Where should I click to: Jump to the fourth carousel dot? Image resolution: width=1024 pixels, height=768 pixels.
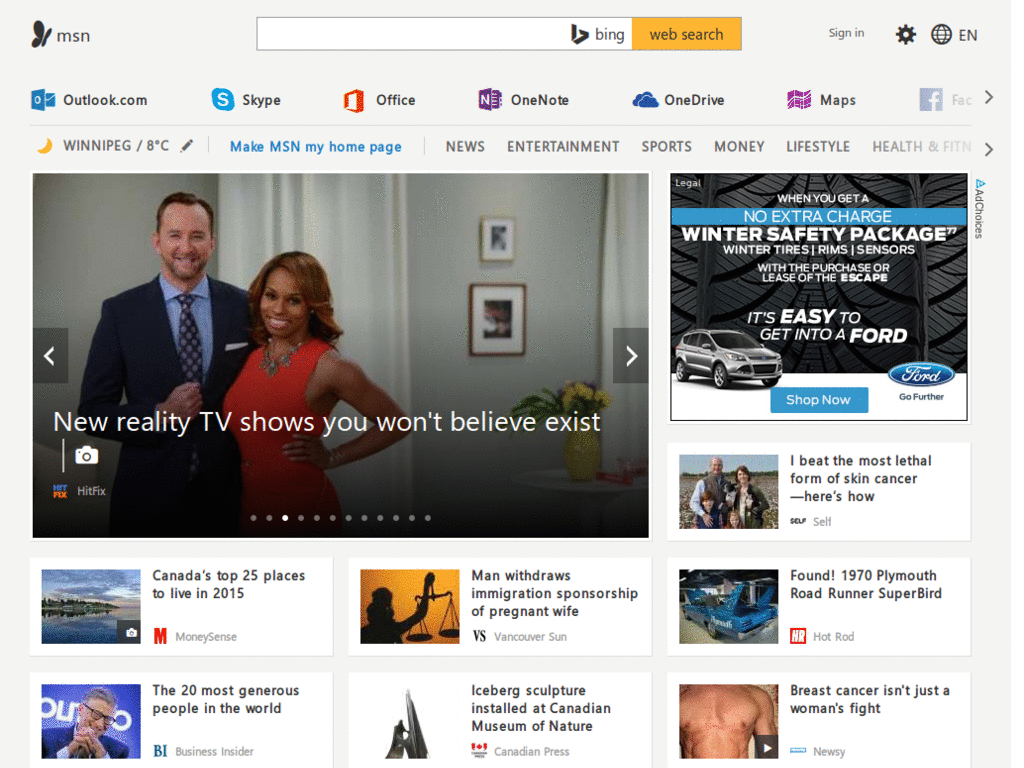[x=300, y=518]
